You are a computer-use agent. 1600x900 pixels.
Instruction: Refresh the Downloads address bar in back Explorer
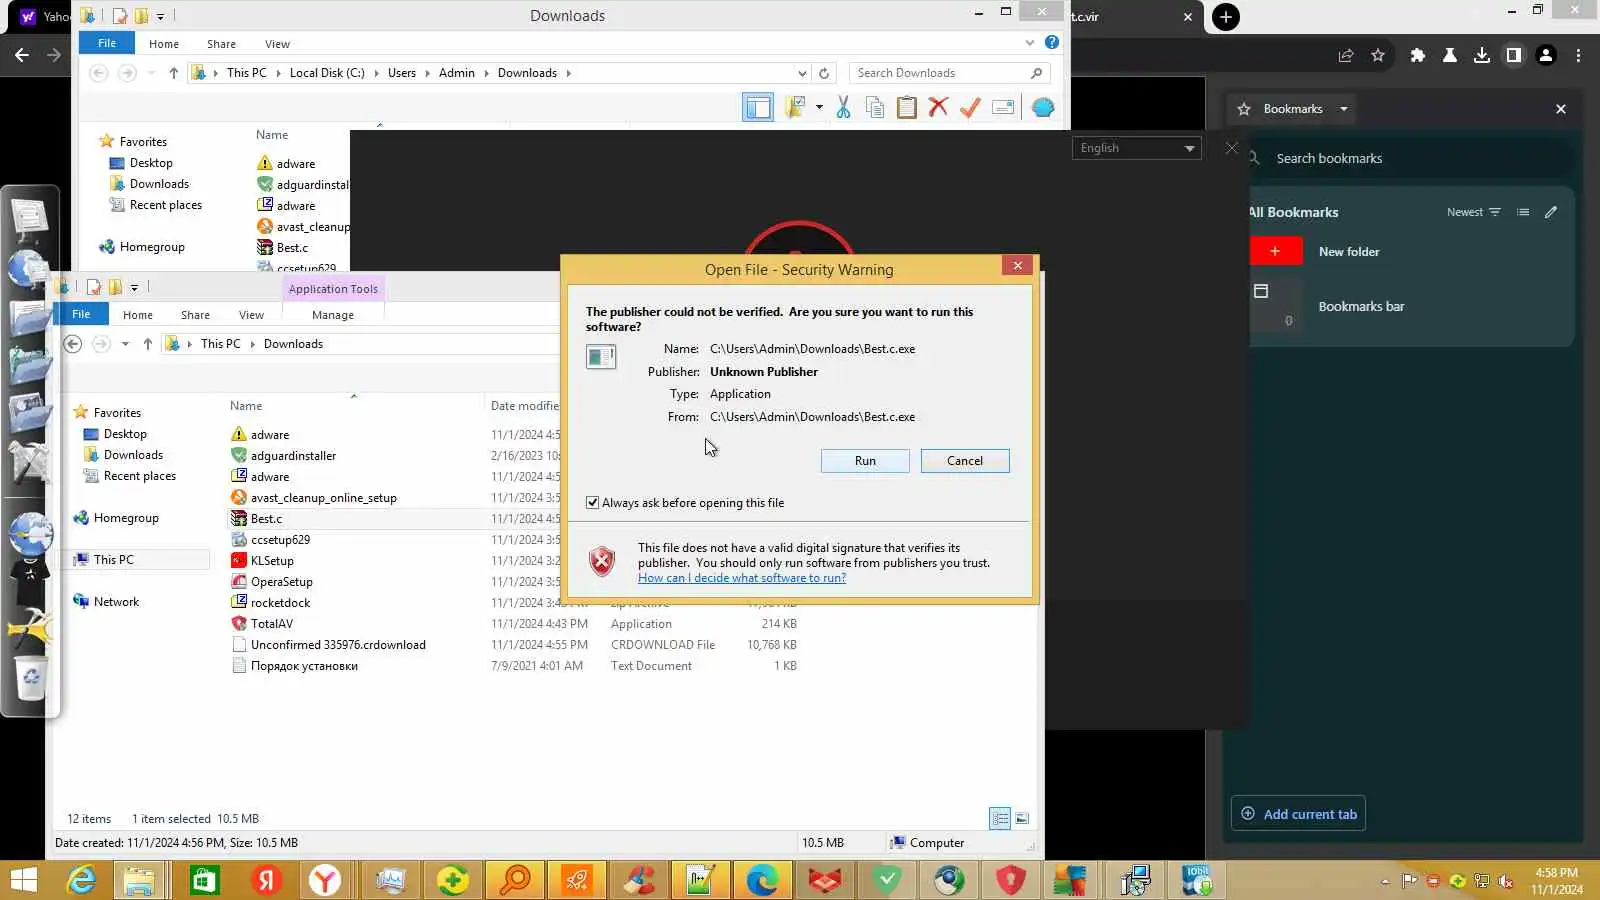pyautogui.click(x=824, y=73)
